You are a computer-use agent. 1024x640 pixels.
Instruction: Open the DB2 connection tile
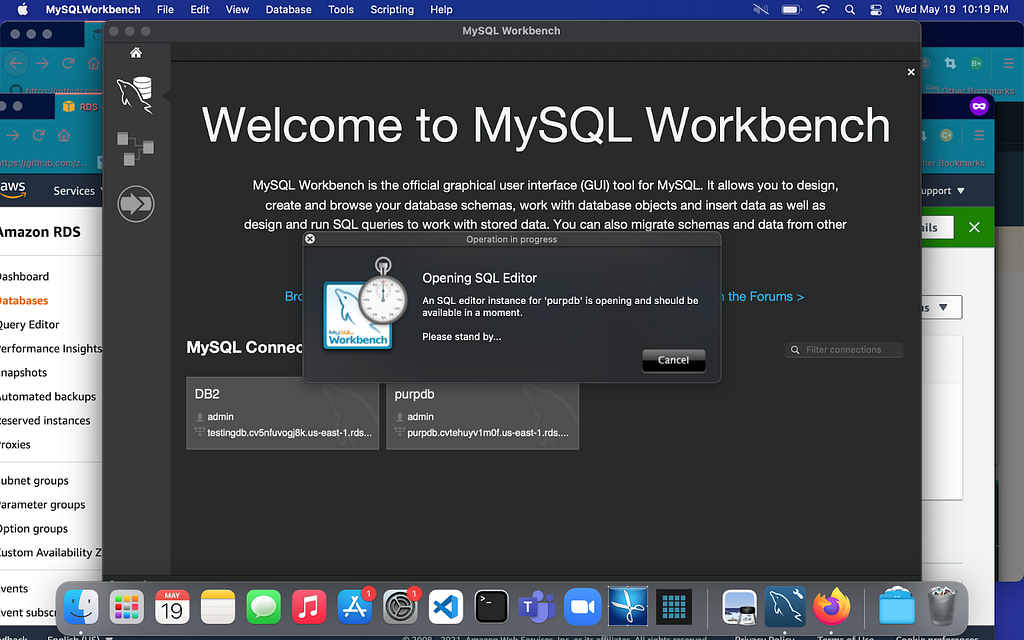click(x=283, y=413)
